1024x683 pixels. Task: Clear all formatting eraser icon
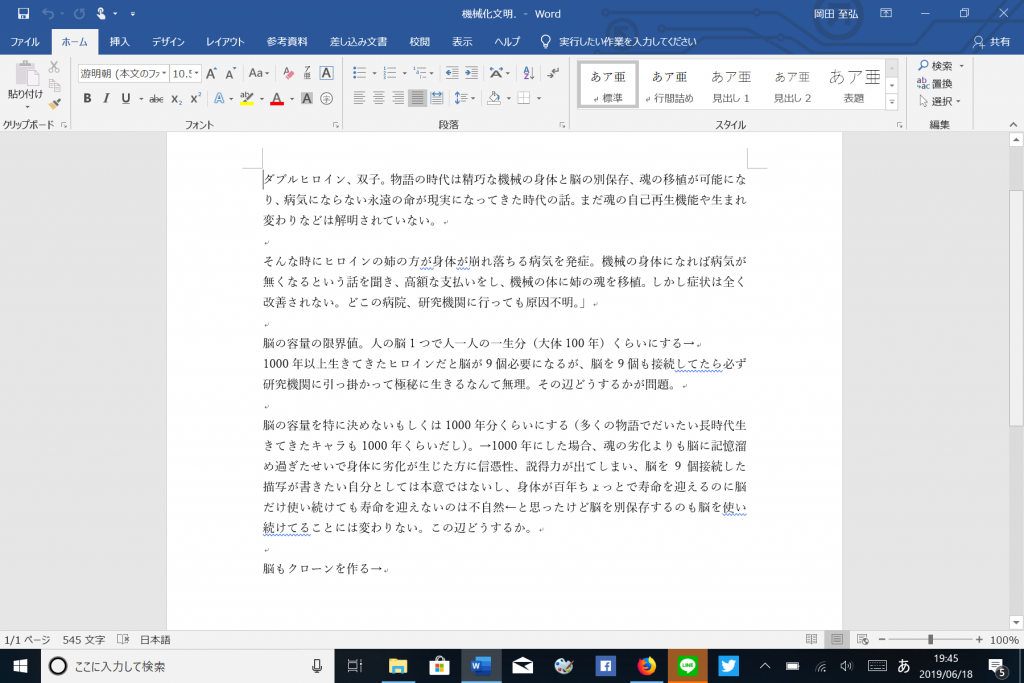tap(288, 73)
